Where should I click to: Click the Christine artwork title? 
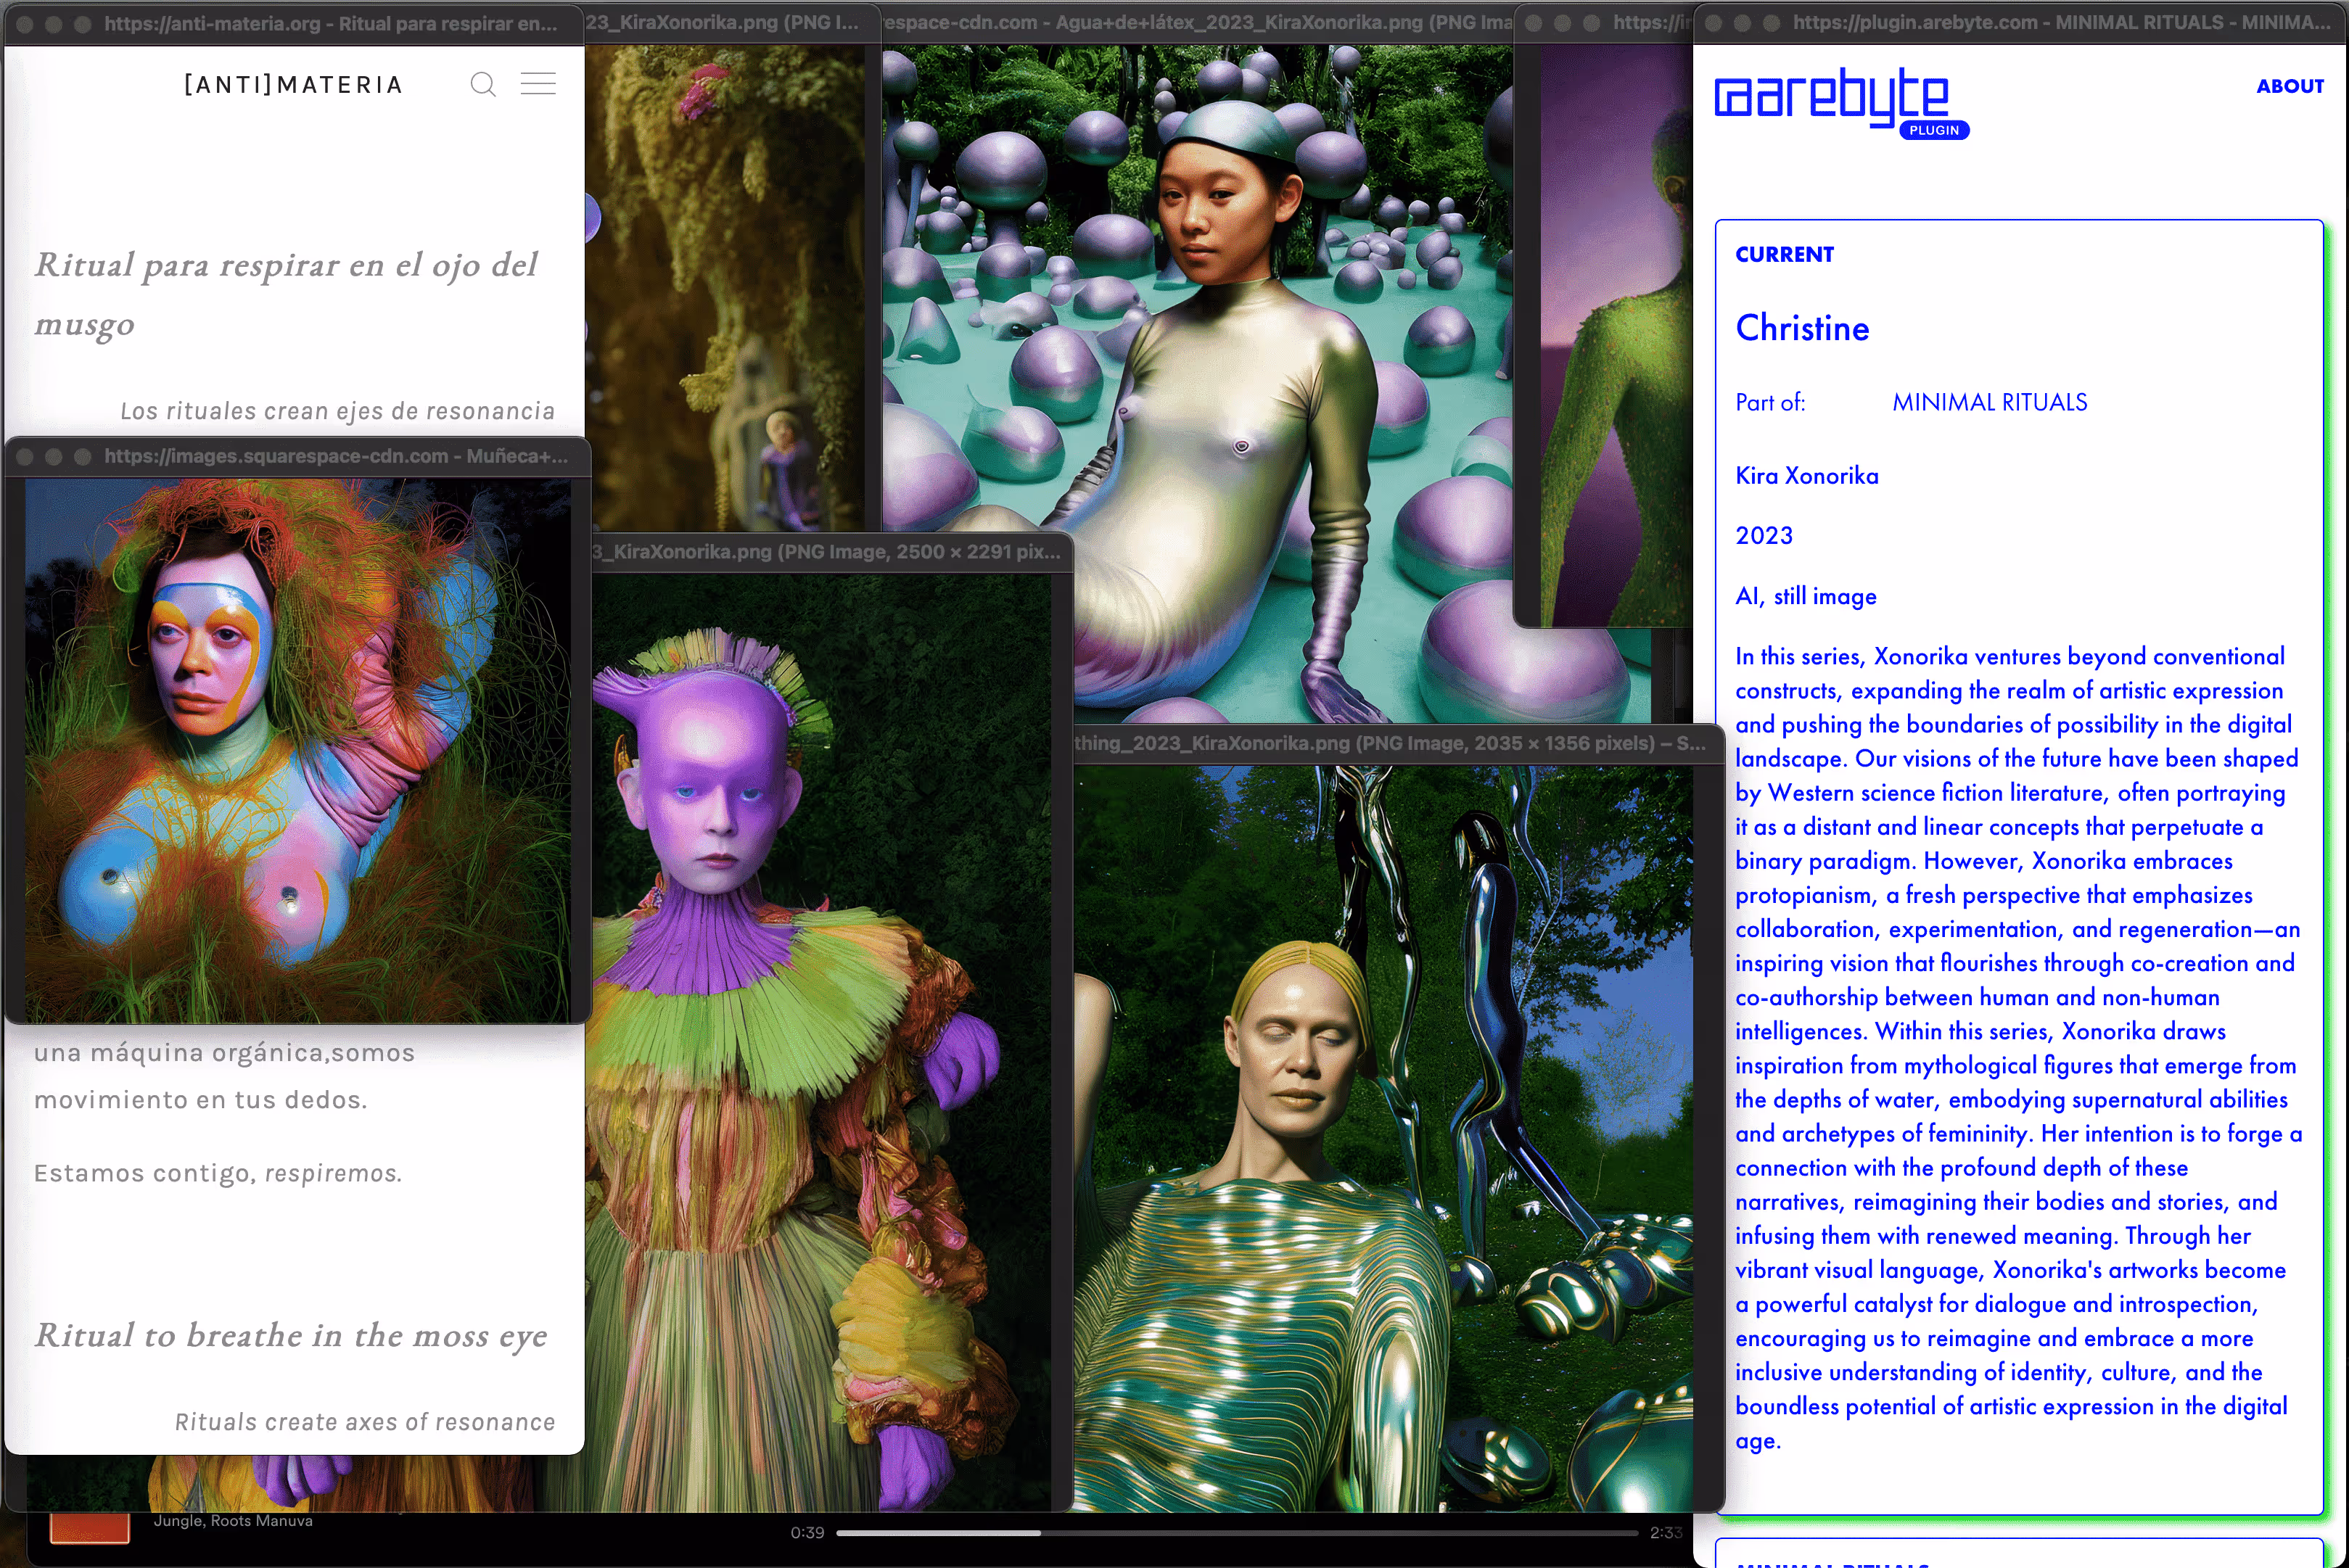[1802, 328]
